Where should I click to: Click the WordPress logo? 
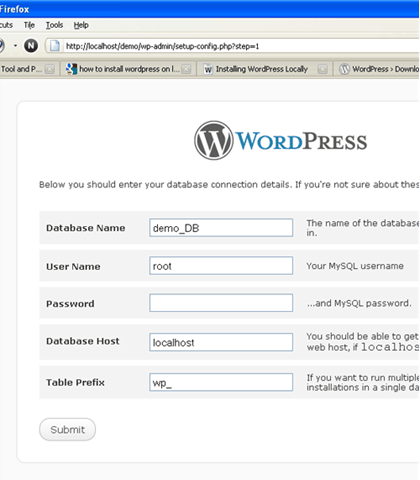coord(281,141)
